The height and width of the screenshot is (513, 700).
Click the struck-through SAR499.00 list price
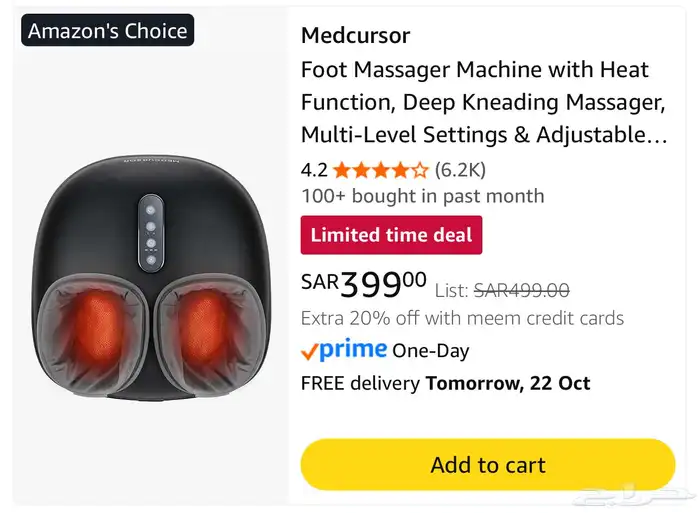click(521, 290)
